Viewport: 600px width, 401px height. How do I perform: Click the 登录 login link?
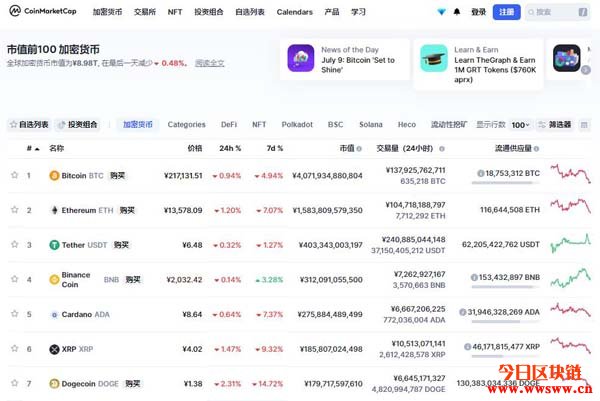[x=479, y=12]
